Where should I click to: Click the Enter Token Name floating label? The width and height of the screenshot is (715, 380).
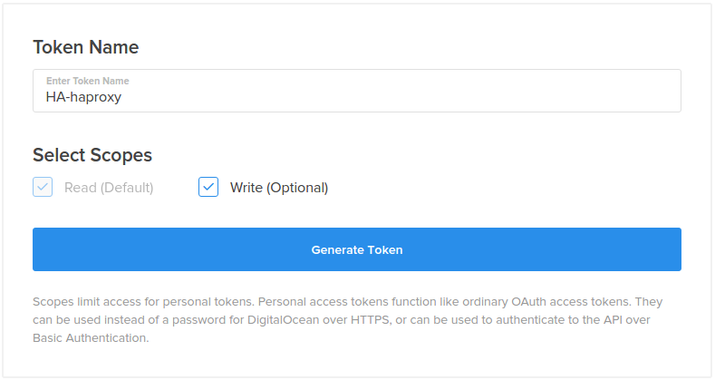88,81
